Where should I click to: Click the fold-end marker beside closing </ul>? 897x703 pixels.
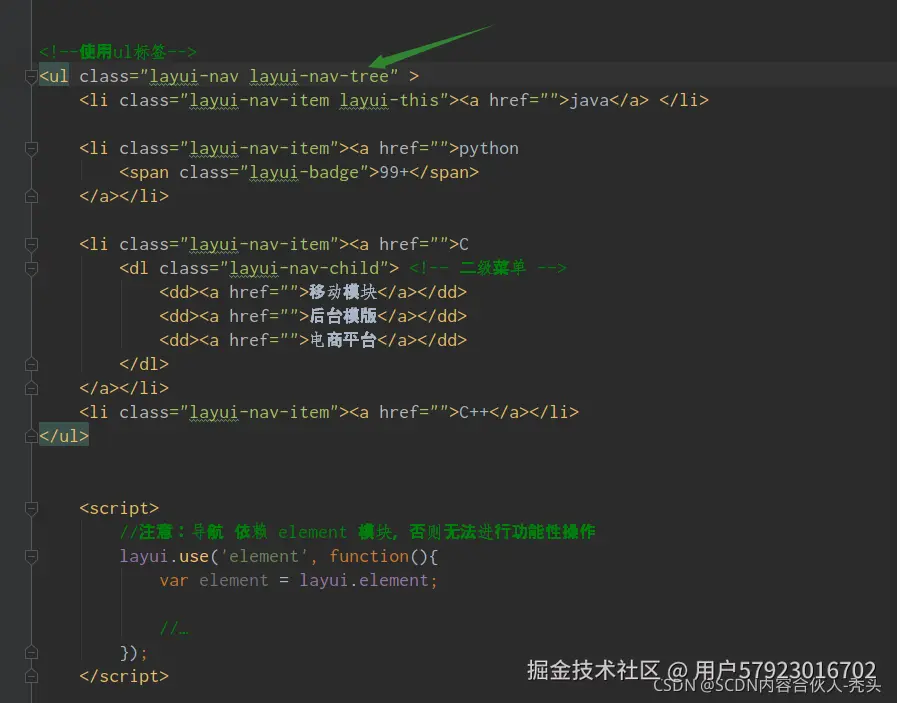click(31, 436)
